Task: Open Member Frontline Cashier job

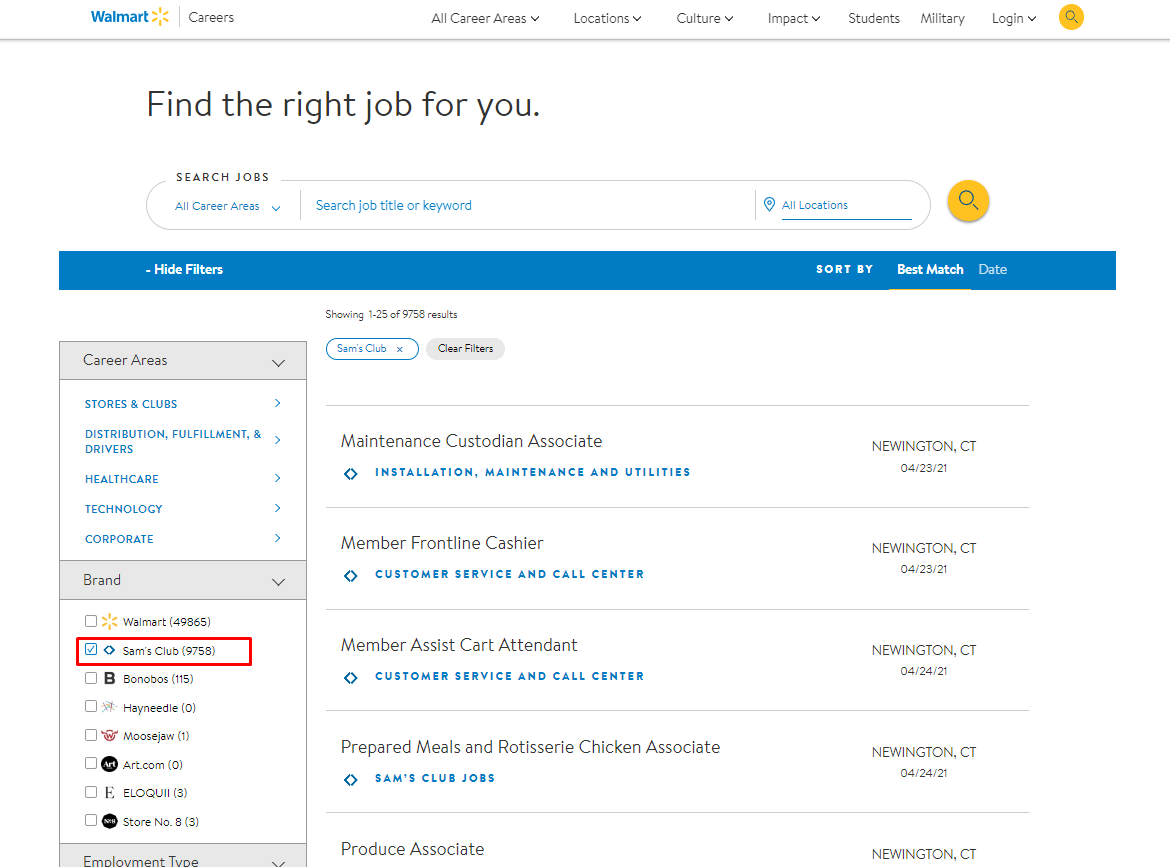Action: tap(442, 543)
